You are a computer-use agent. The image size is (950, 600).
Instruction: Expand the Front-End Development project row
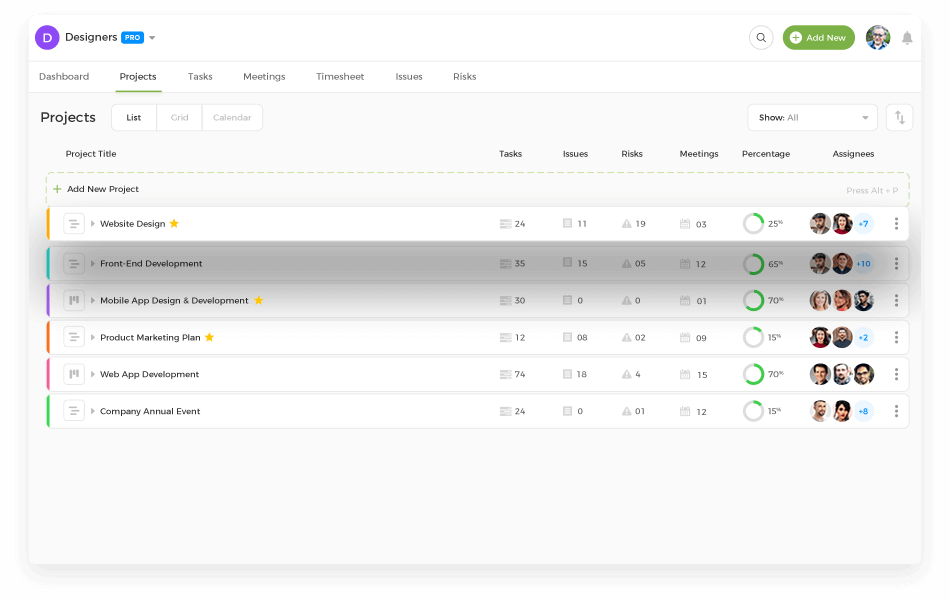[93, 264]
